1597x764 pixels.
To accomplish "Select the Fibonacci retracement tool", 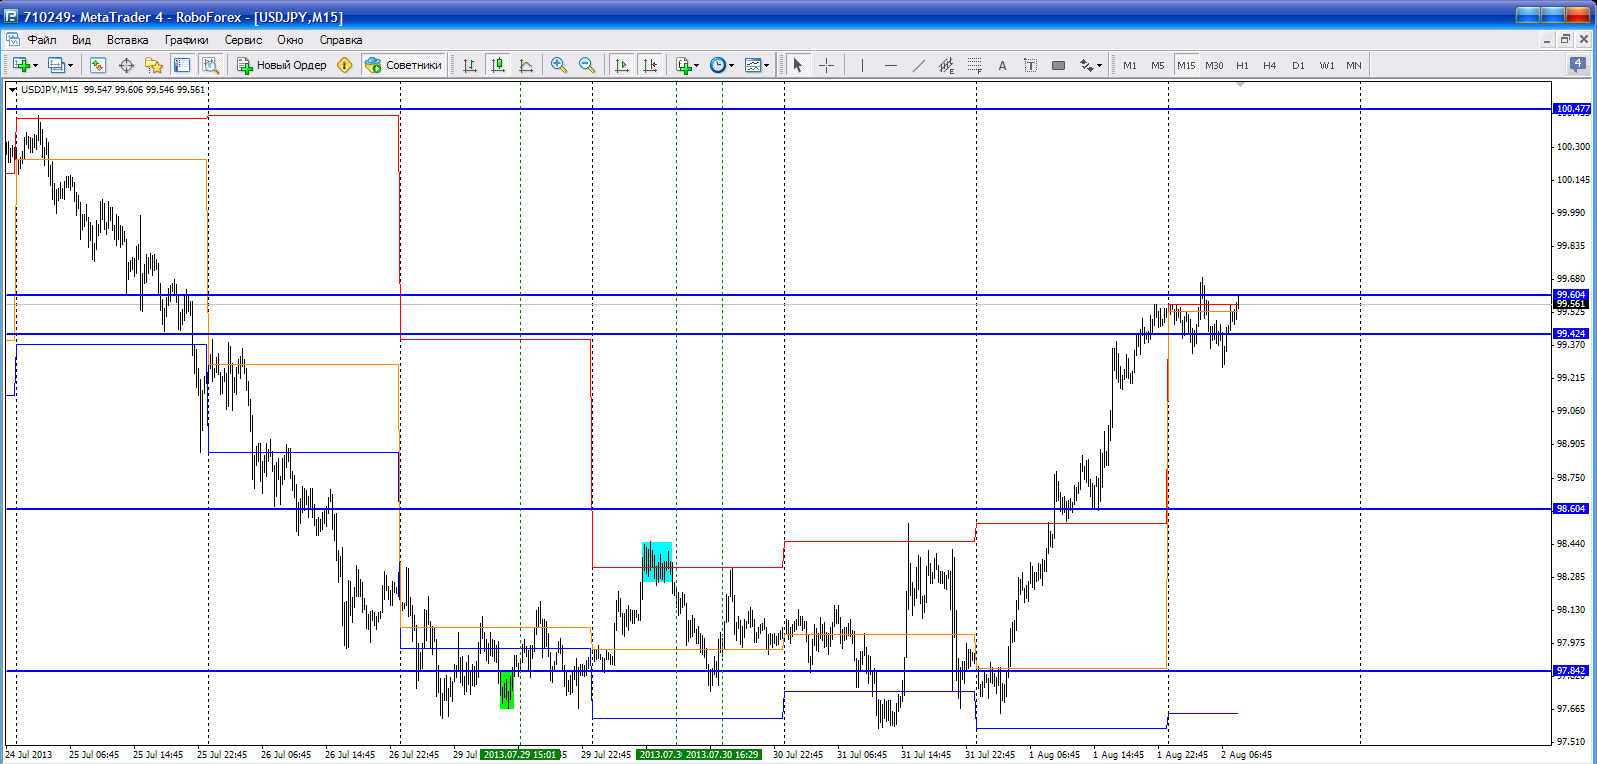I will [x=974, y=65].
